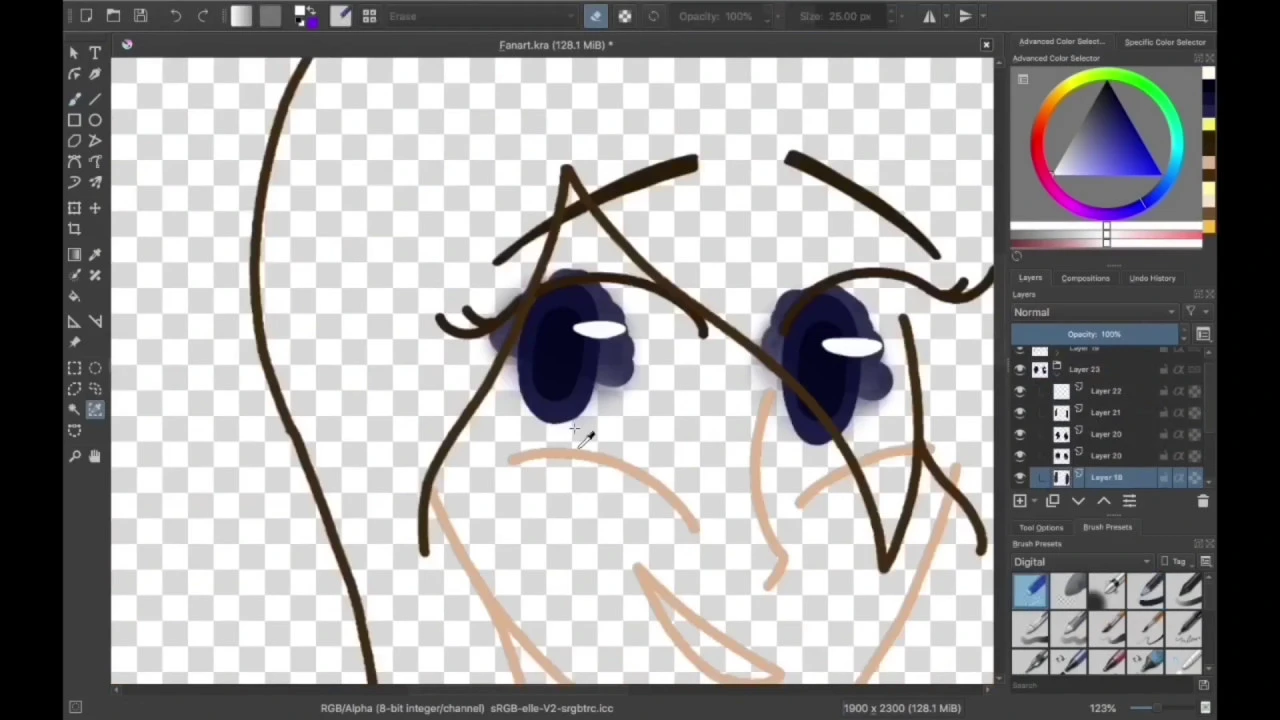Viewport: 1280px width, 720px height.
Task: Move the layer down with the down arrow
Action: pos(1078,501)
